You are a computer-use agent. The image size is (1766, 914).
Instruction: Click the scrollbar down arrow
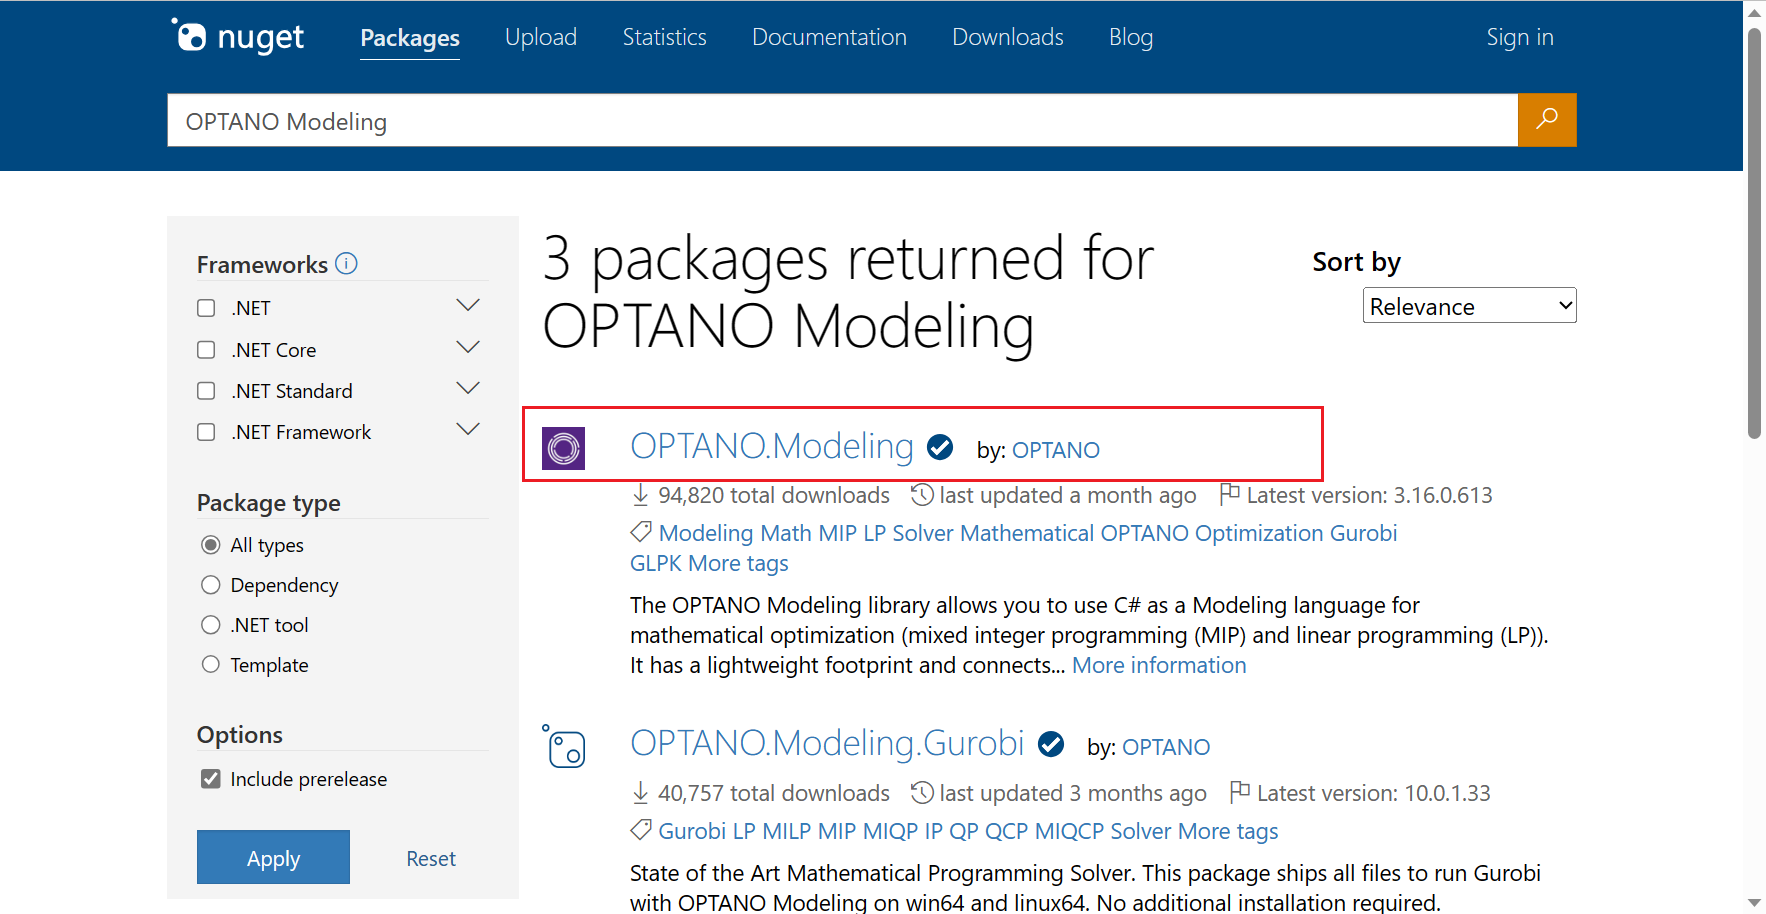click(x=1754, y=903)
